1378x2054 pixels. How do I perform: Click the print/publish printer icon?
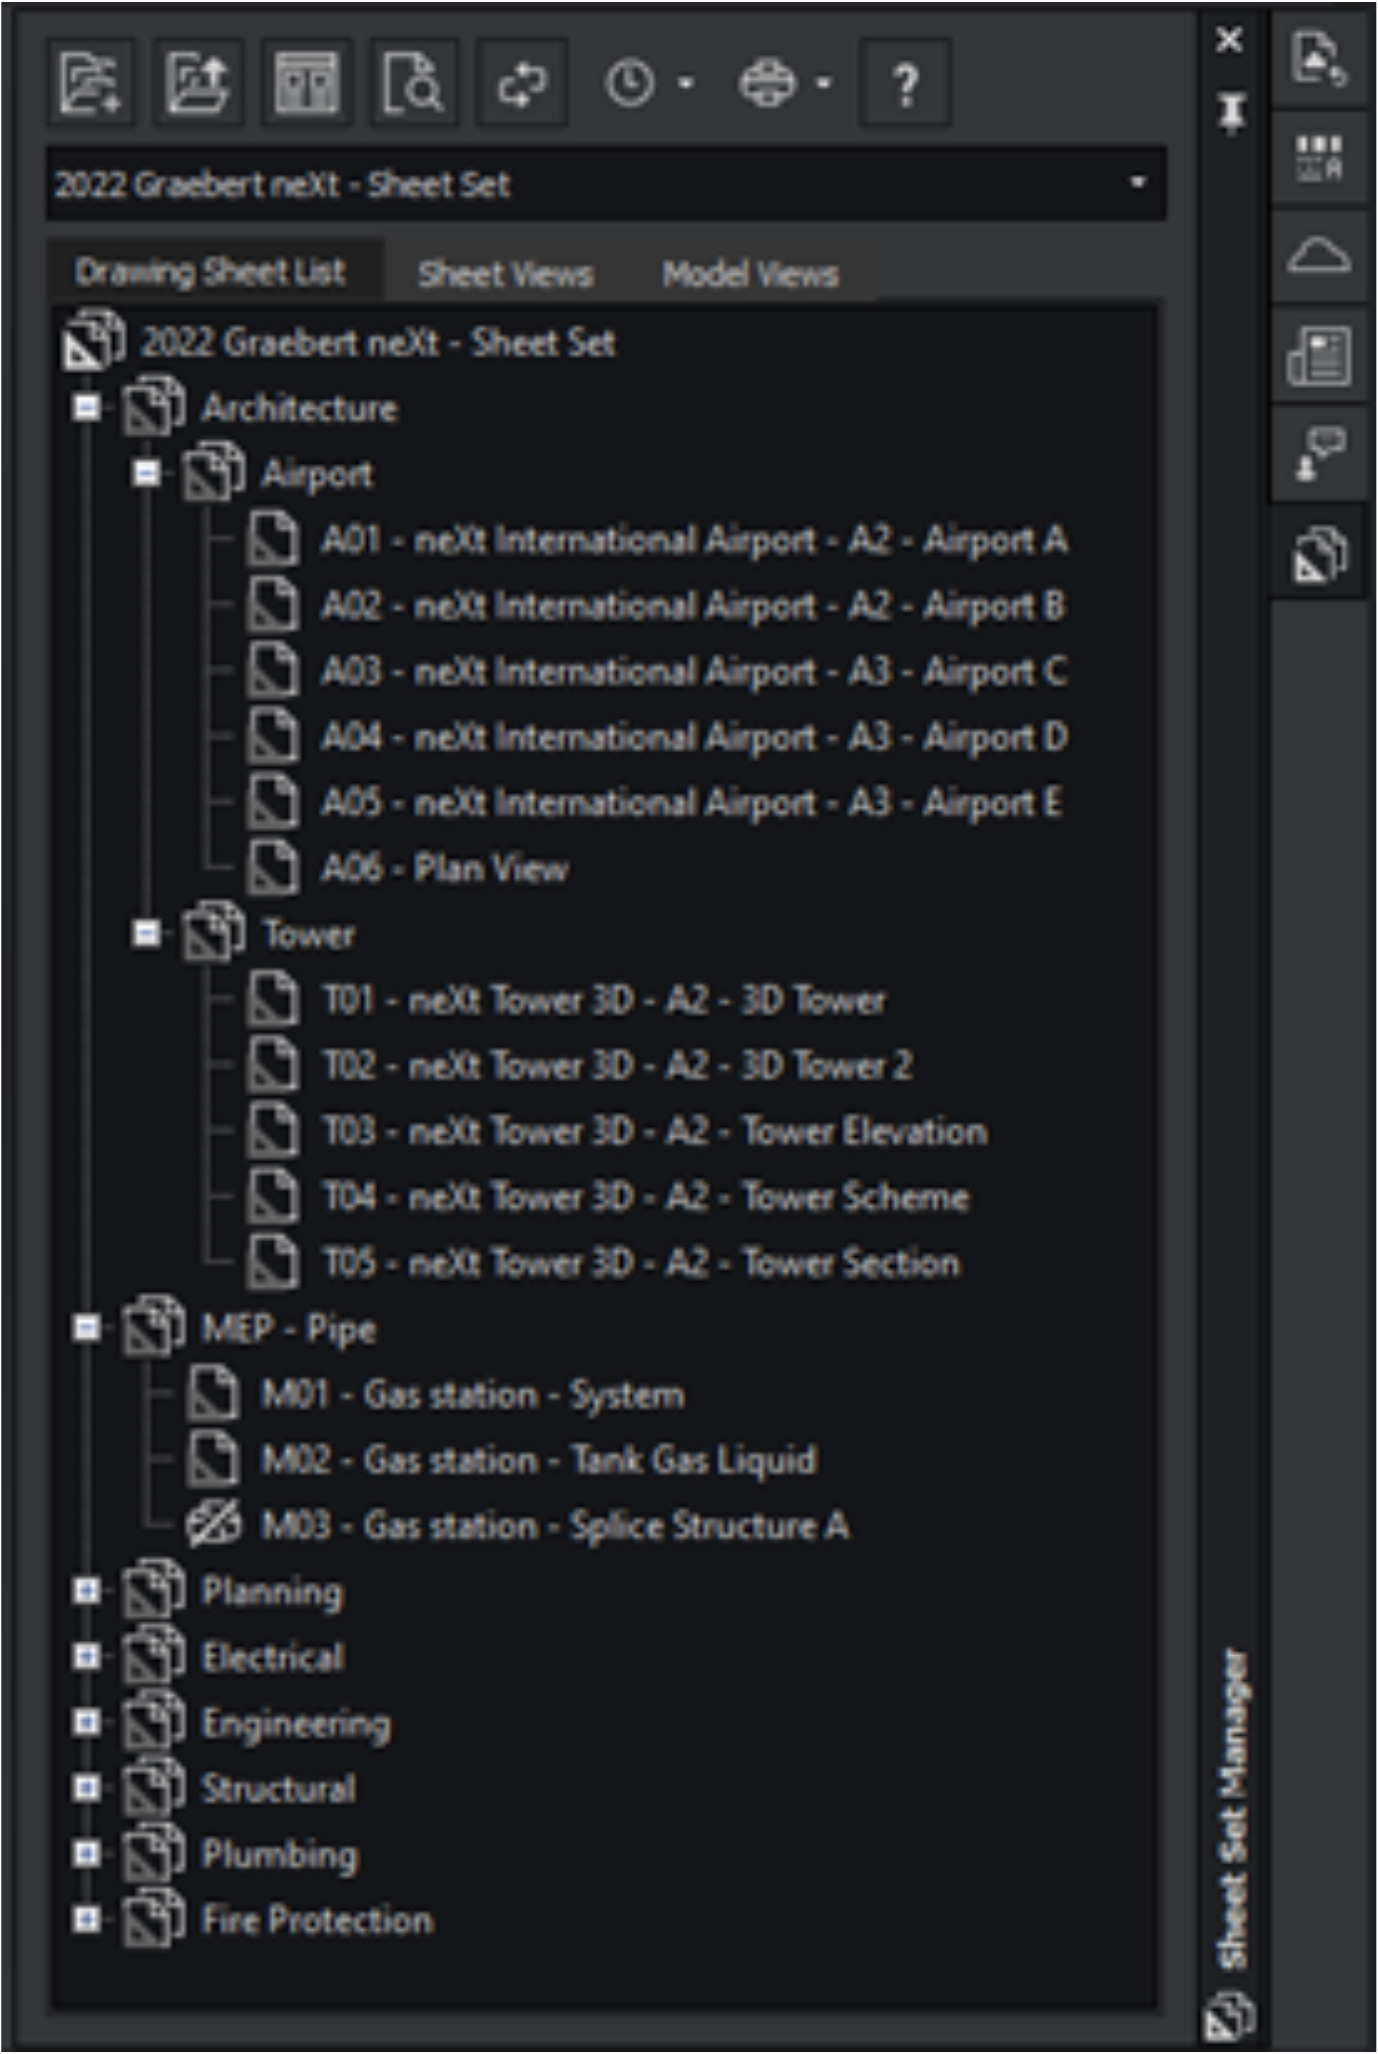coord(767,83)
